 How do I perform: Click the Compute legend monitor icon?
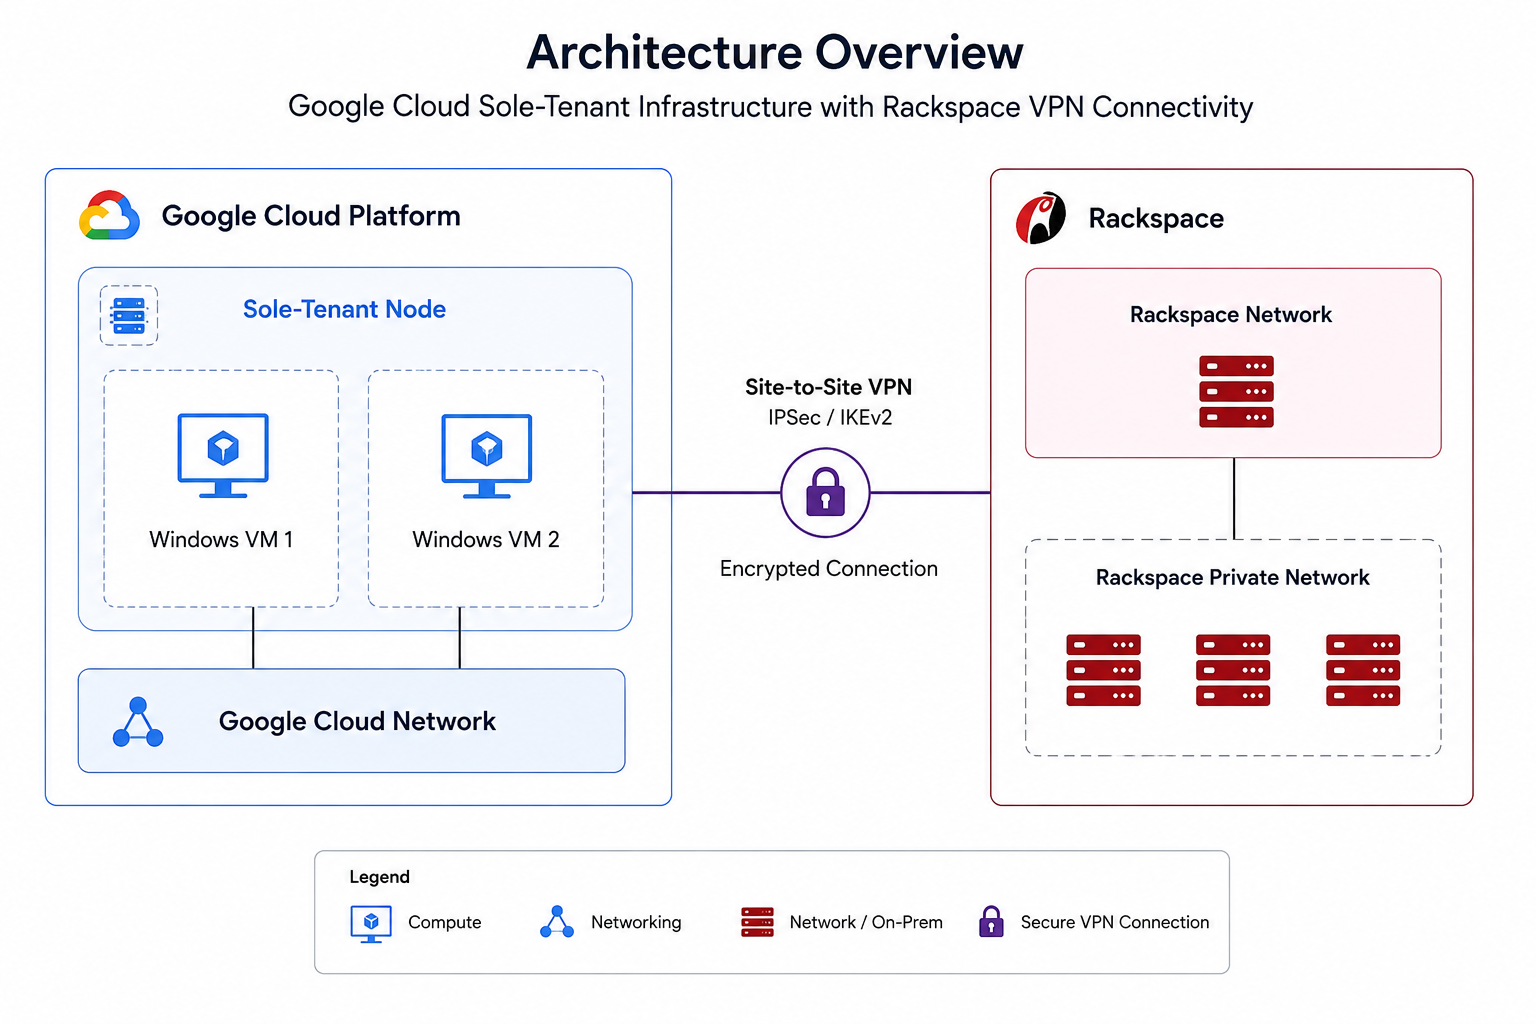(371, 924)
